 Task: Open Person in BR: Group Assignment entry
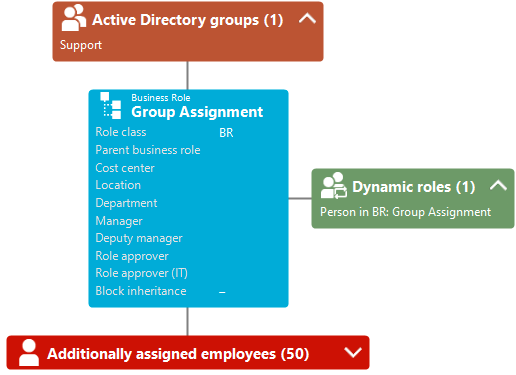(x=405, y=212)
